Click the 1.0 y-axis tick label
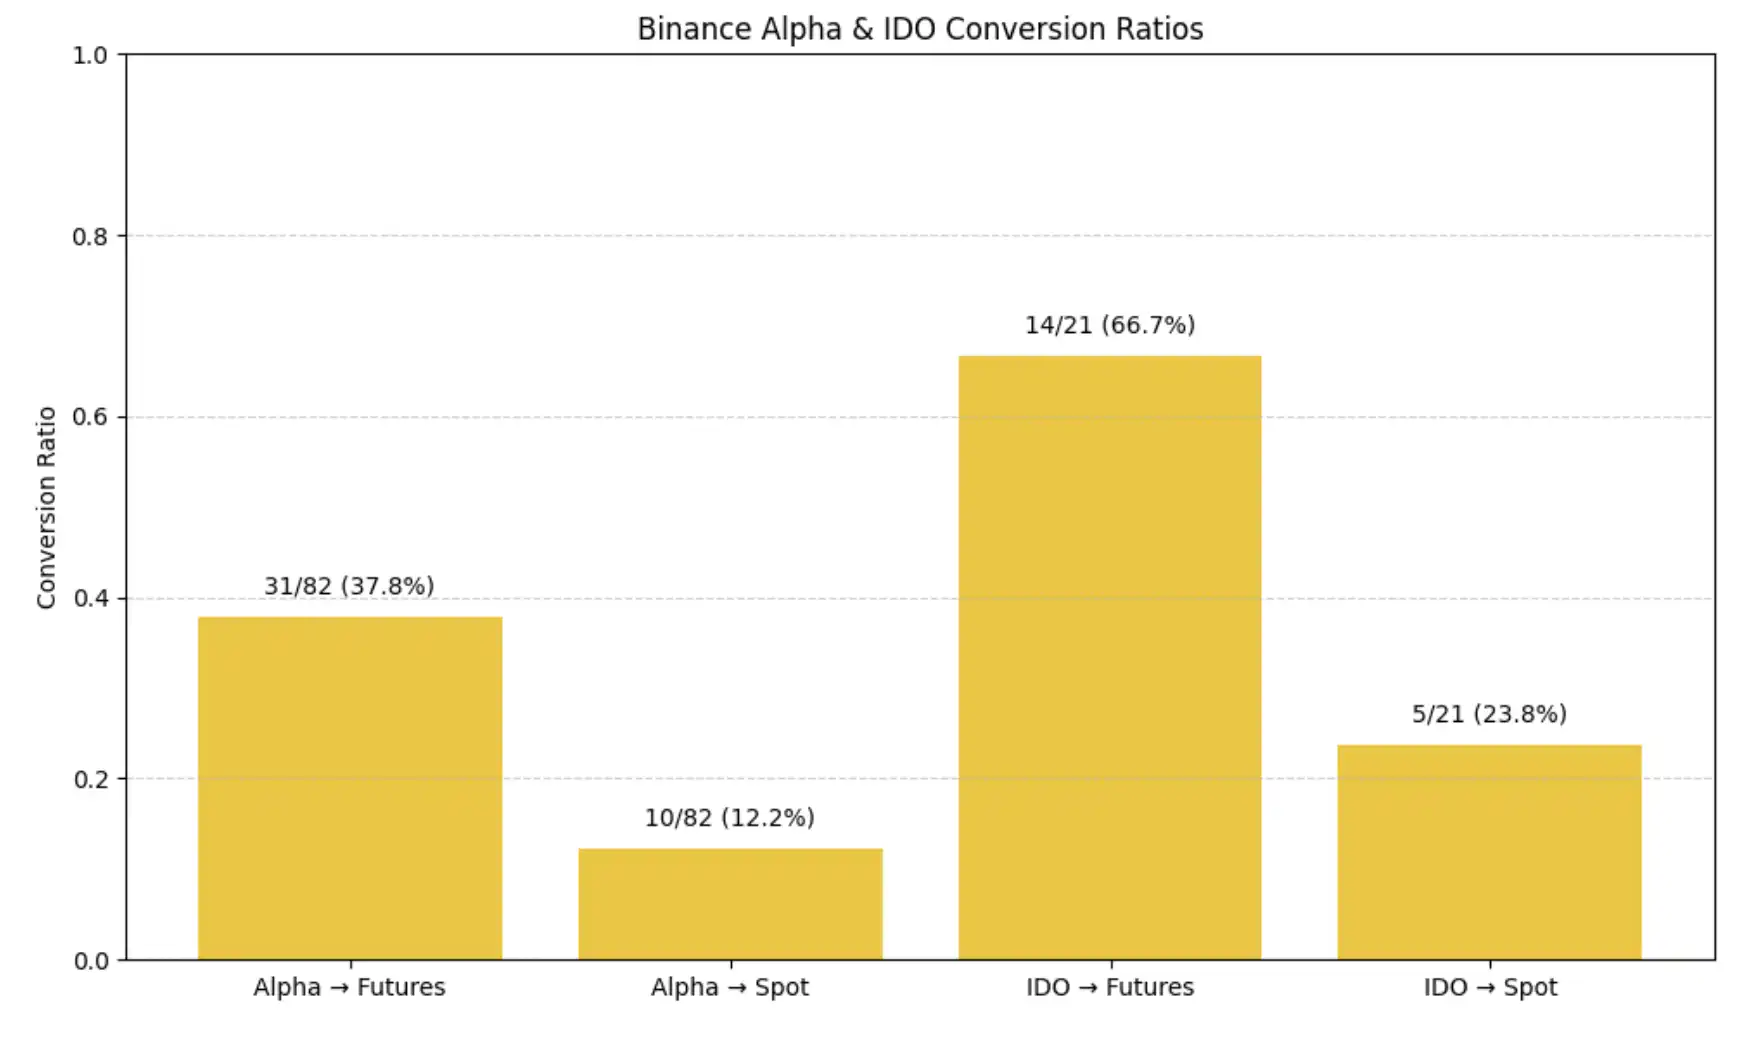 [x=90, y=56]
